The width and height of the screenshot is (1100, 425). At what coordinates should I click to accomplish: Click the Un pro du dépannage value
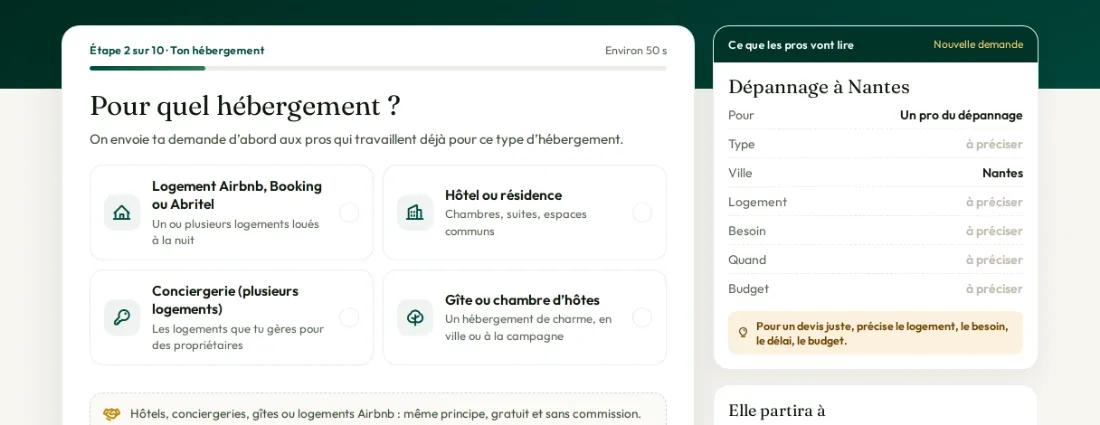tap(961, 115)
